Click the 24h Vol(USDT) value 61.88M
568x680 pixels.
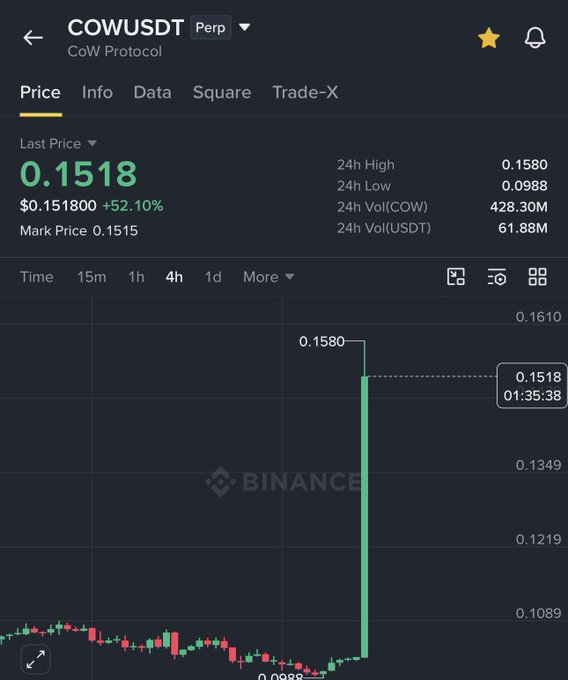click(x=522, y=228)
